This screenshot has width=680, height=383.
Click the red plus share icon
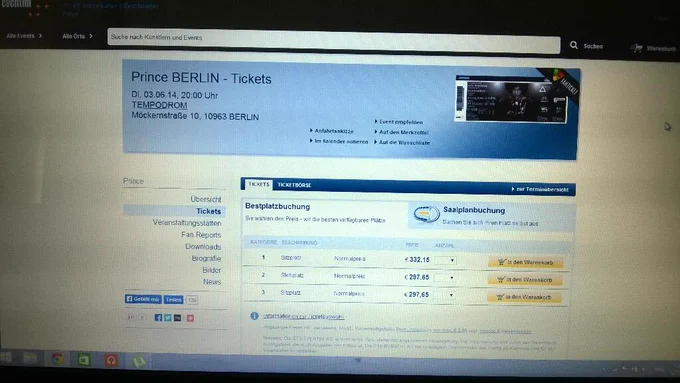click(x=190, y=318)
